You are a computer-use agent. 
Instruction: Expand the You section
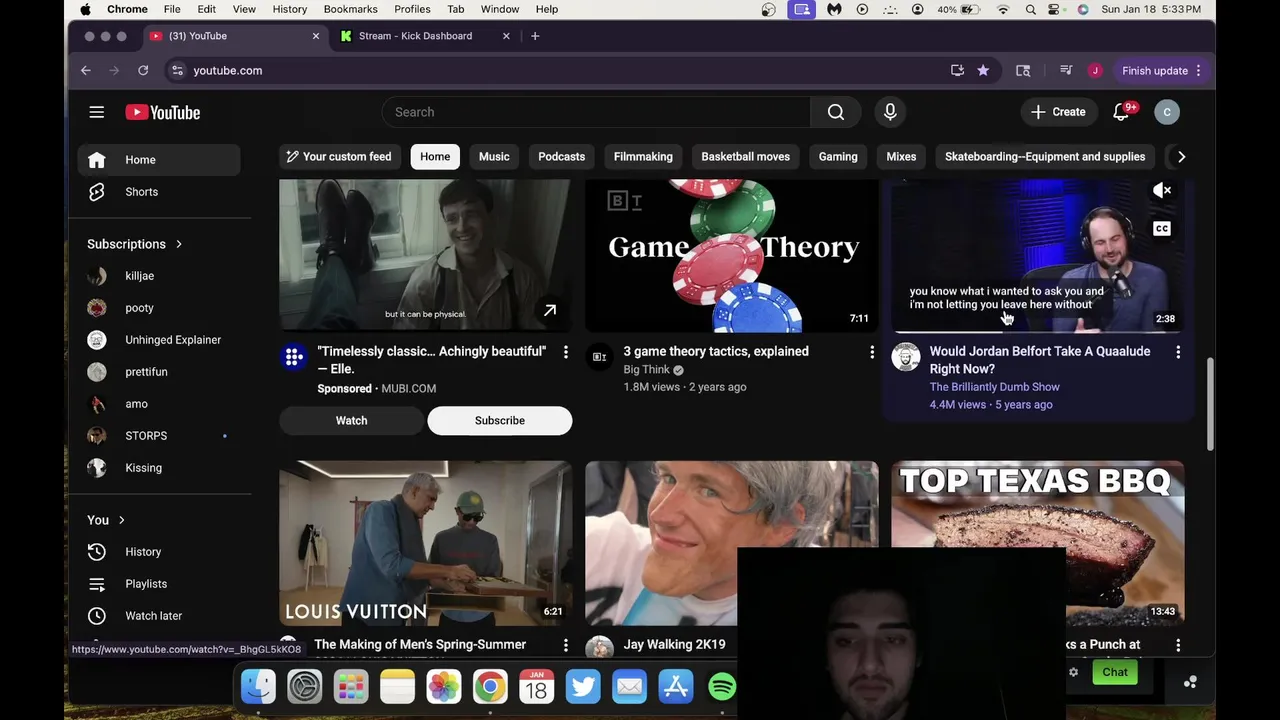click(x=106, y=520)
